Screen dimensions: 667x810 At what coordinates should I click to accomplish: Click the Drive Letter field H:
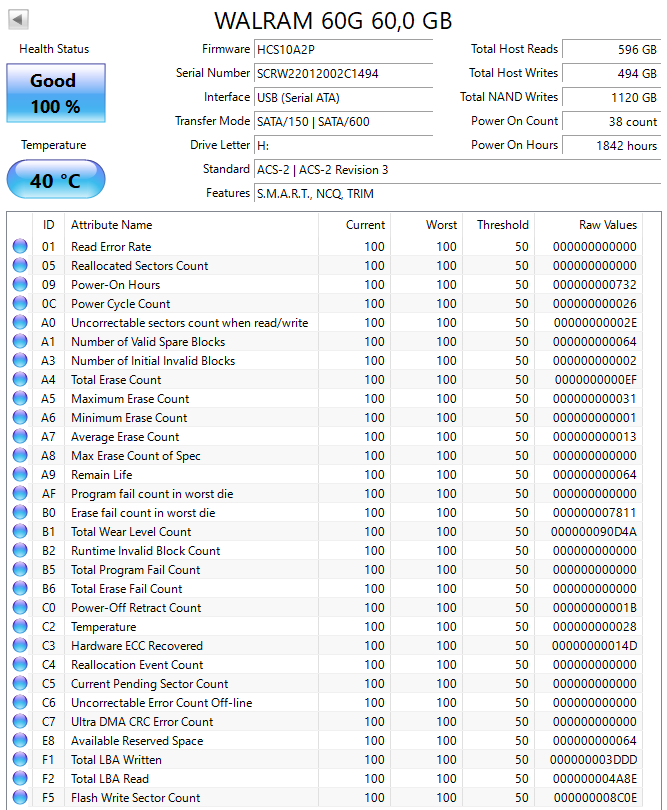343,146
